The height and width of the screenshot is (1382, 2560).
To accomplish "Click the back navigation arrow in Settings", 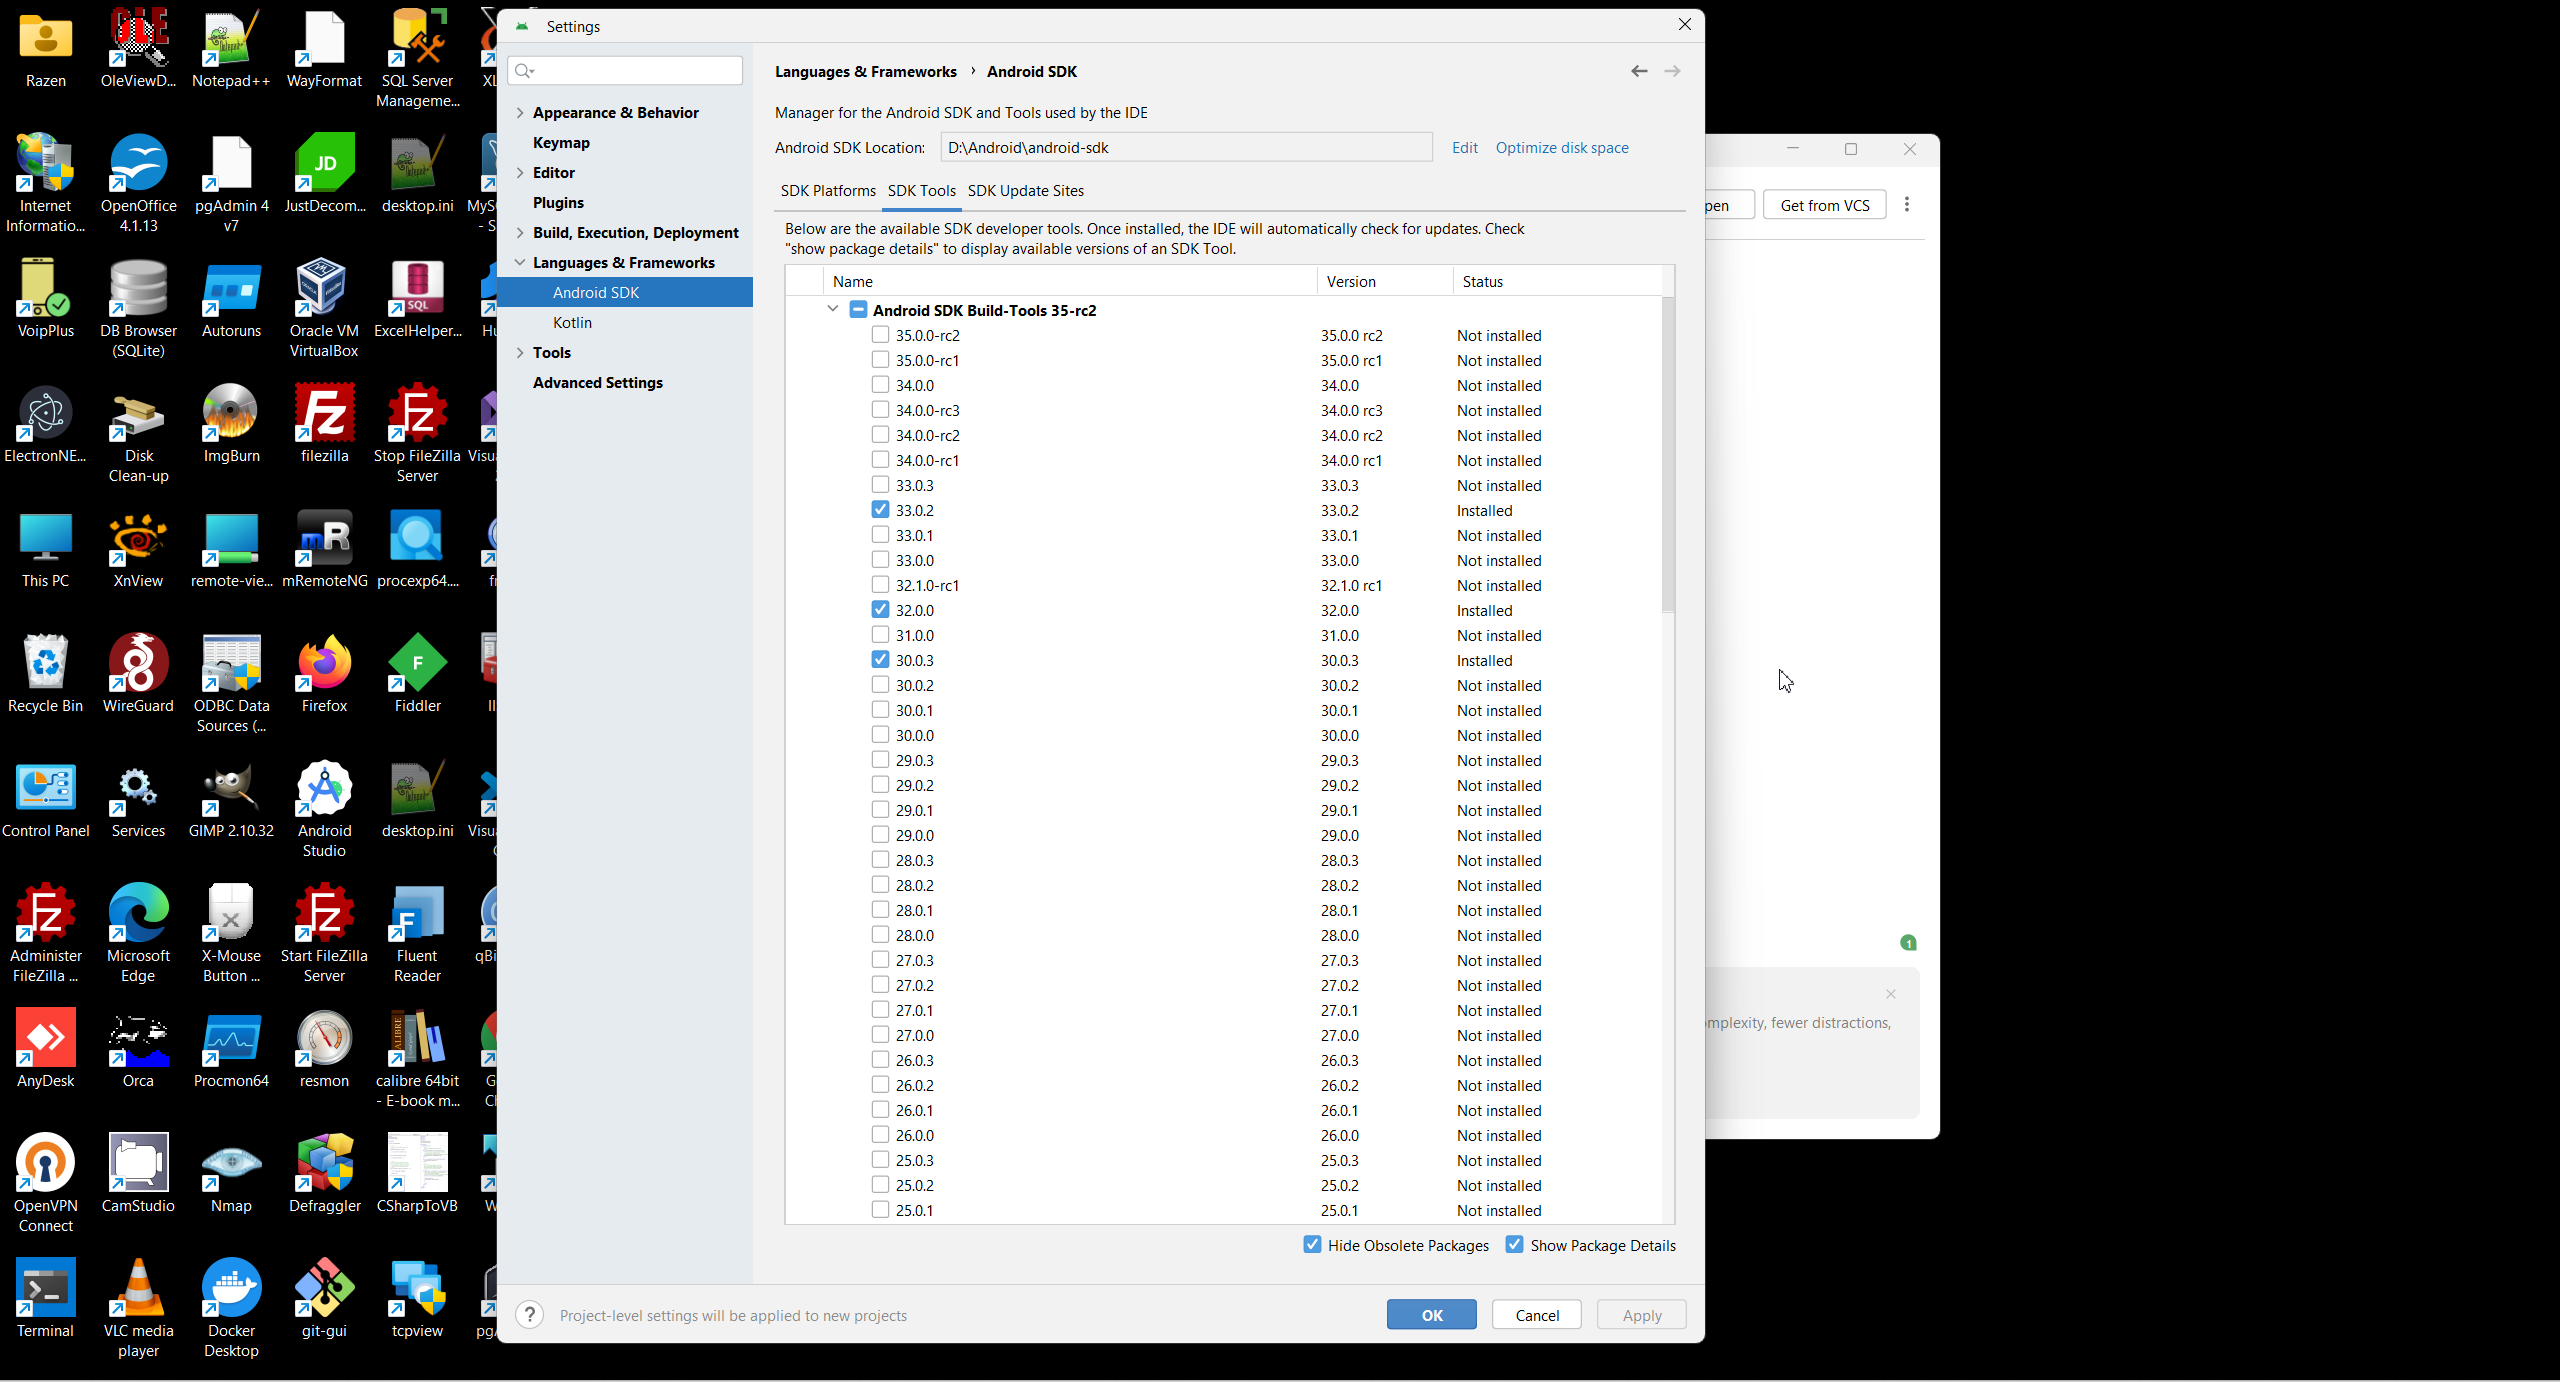I will 1638,71.
